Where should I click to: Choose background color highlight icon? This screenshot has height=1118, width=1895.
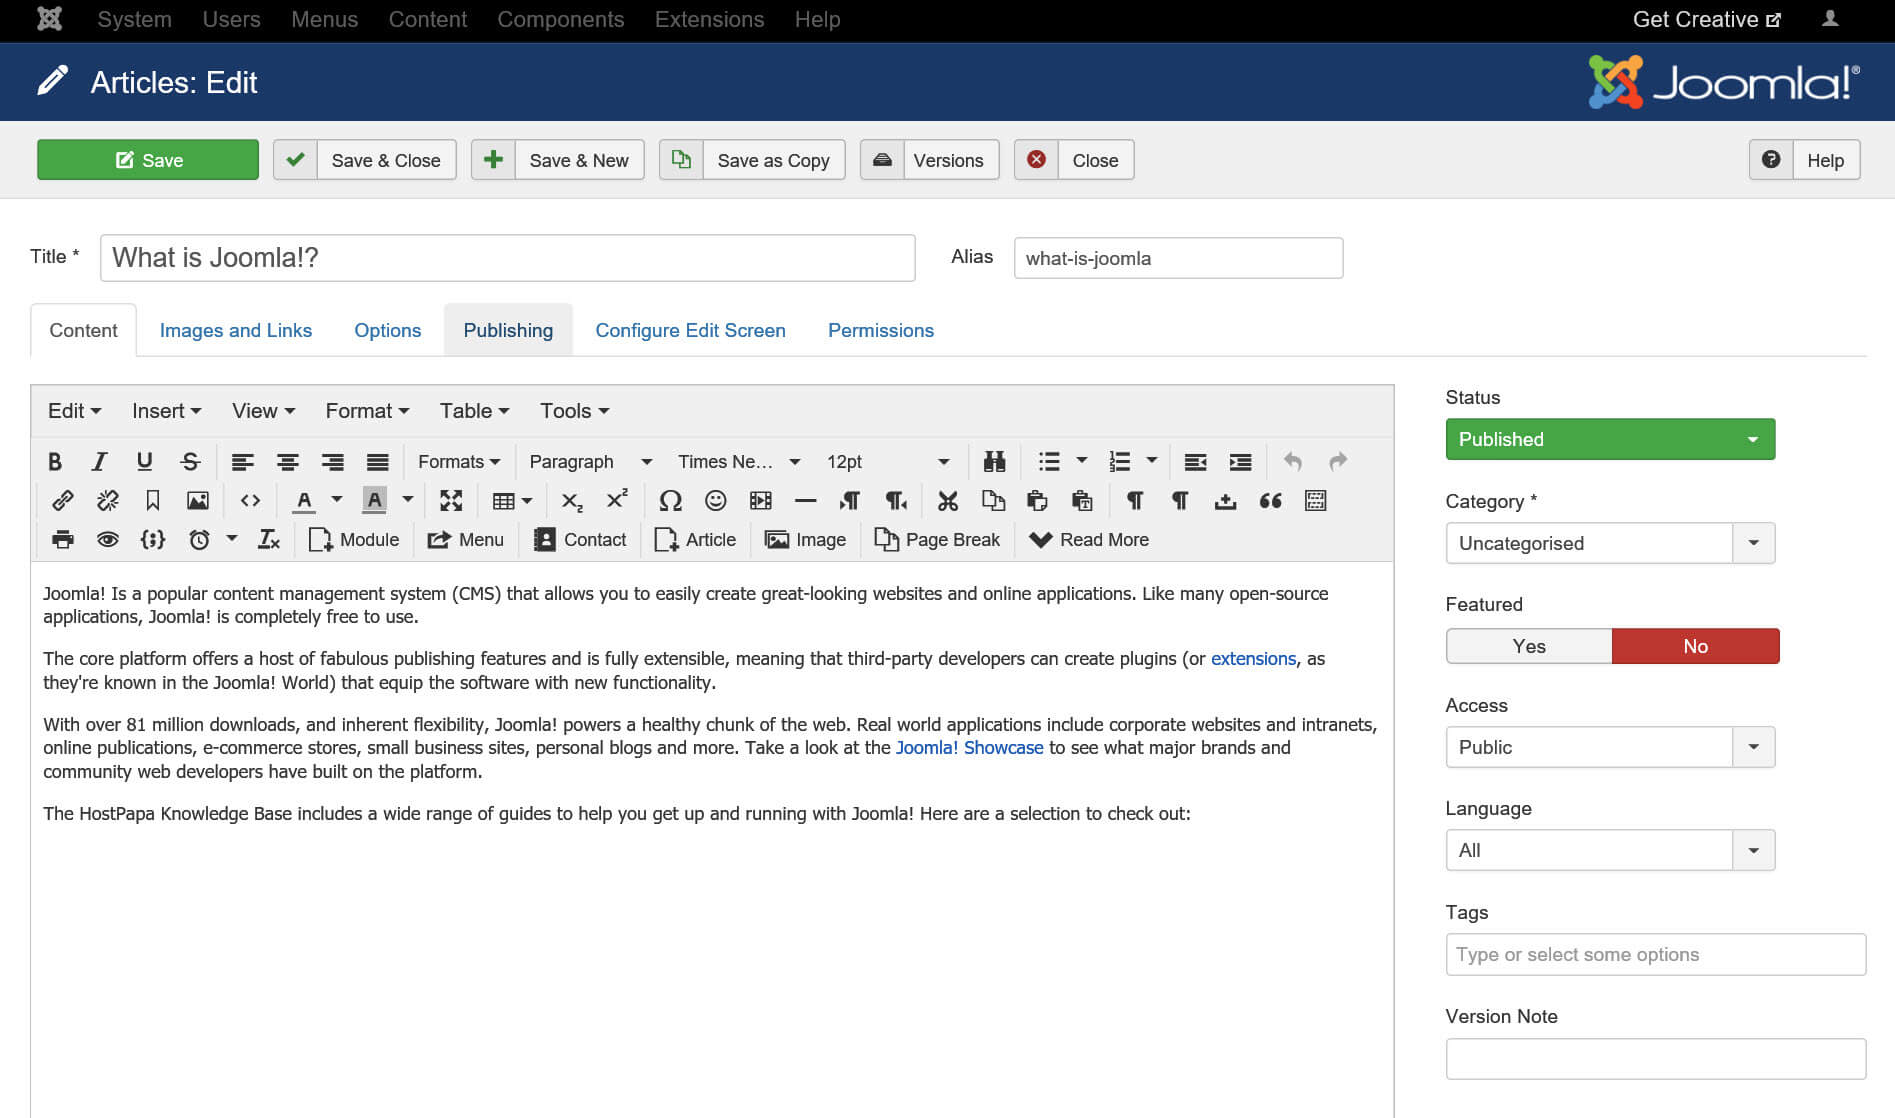pyautogui.click(x=374, y=500)
